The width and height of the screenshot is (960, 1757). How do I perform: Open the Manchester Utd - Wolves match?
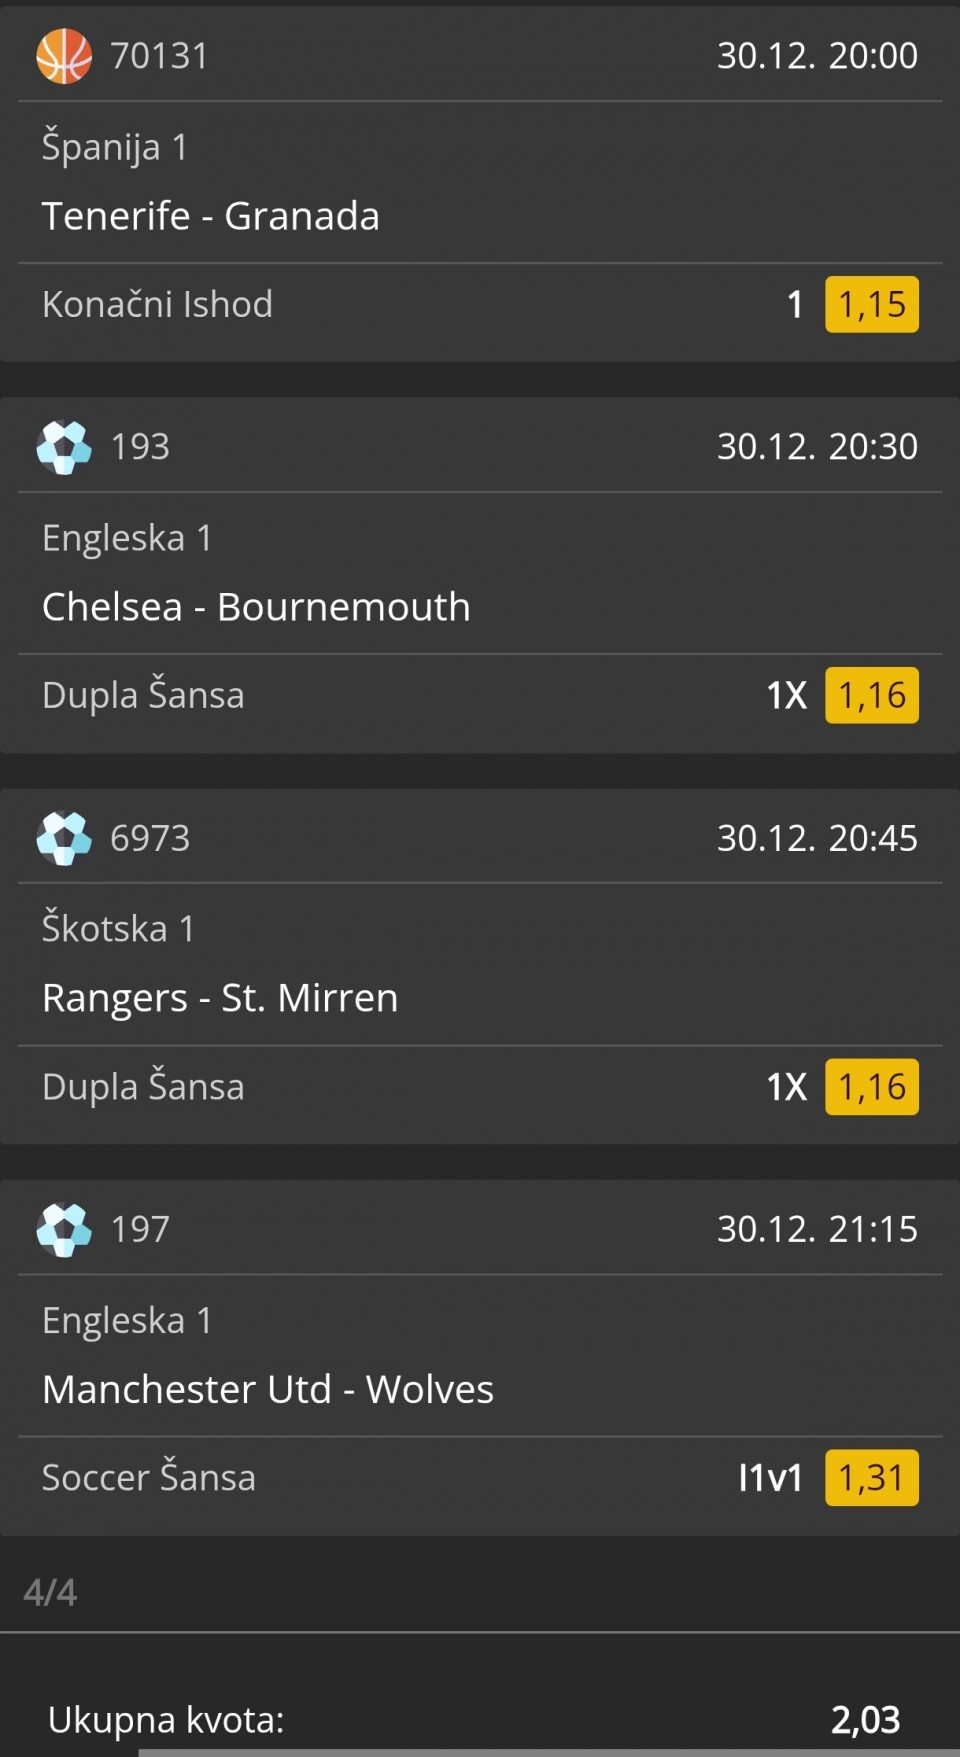pyautogui.click(x=268, y=1389)
